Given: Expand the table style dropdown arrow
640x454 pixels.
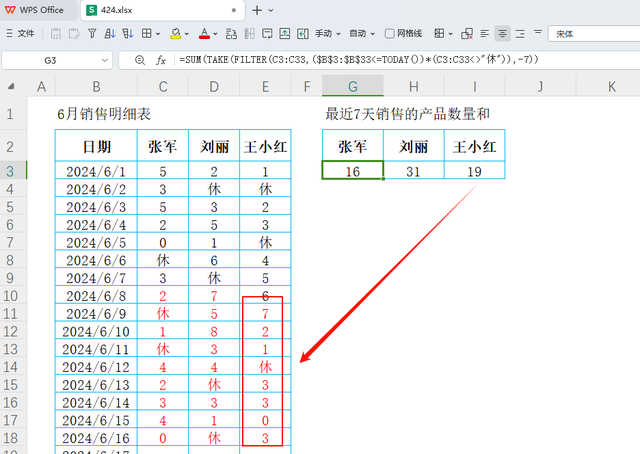Looking at the screenshot, I should [x=451, y=34].
